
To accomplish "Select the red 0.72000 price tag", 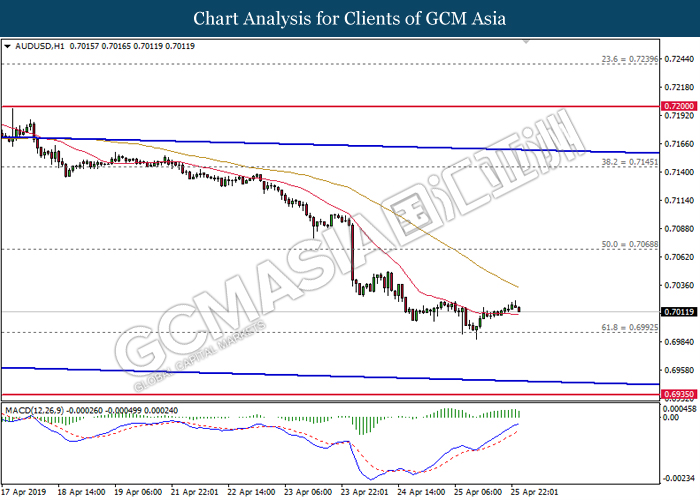I will pos(679,106).
